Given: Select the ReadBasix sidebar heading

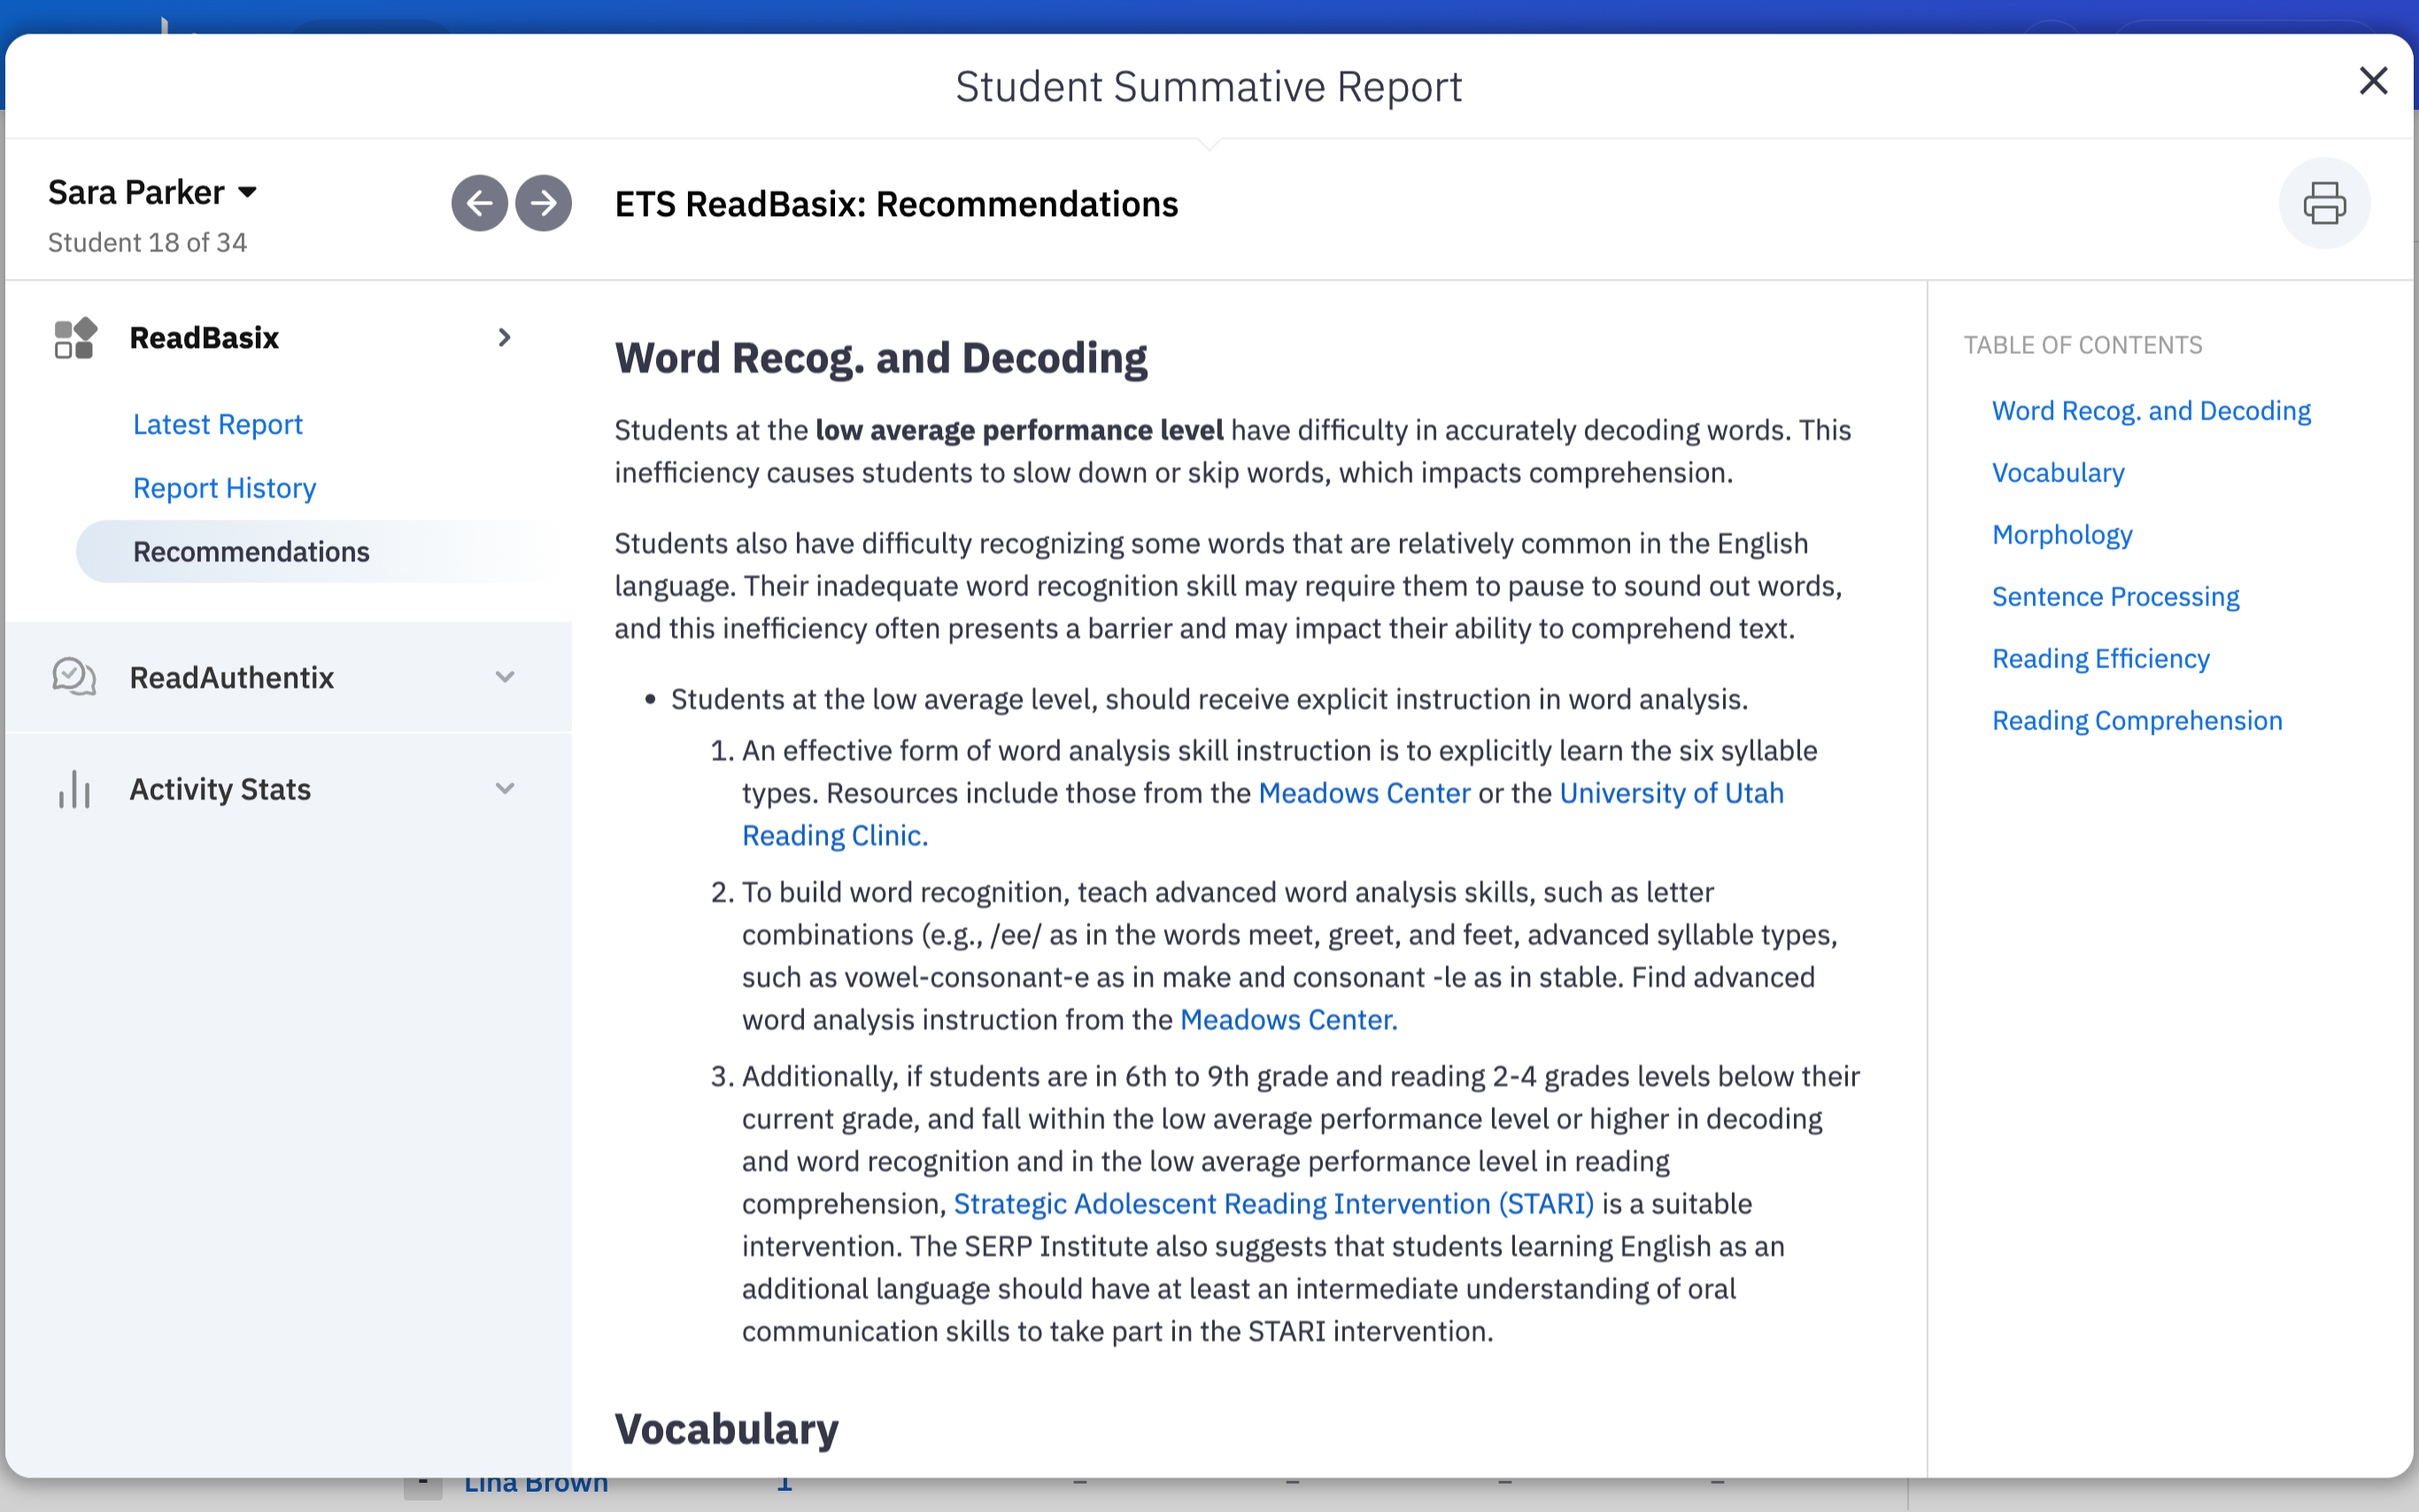Looking at the screenshot, I should [x=204, y=338].
